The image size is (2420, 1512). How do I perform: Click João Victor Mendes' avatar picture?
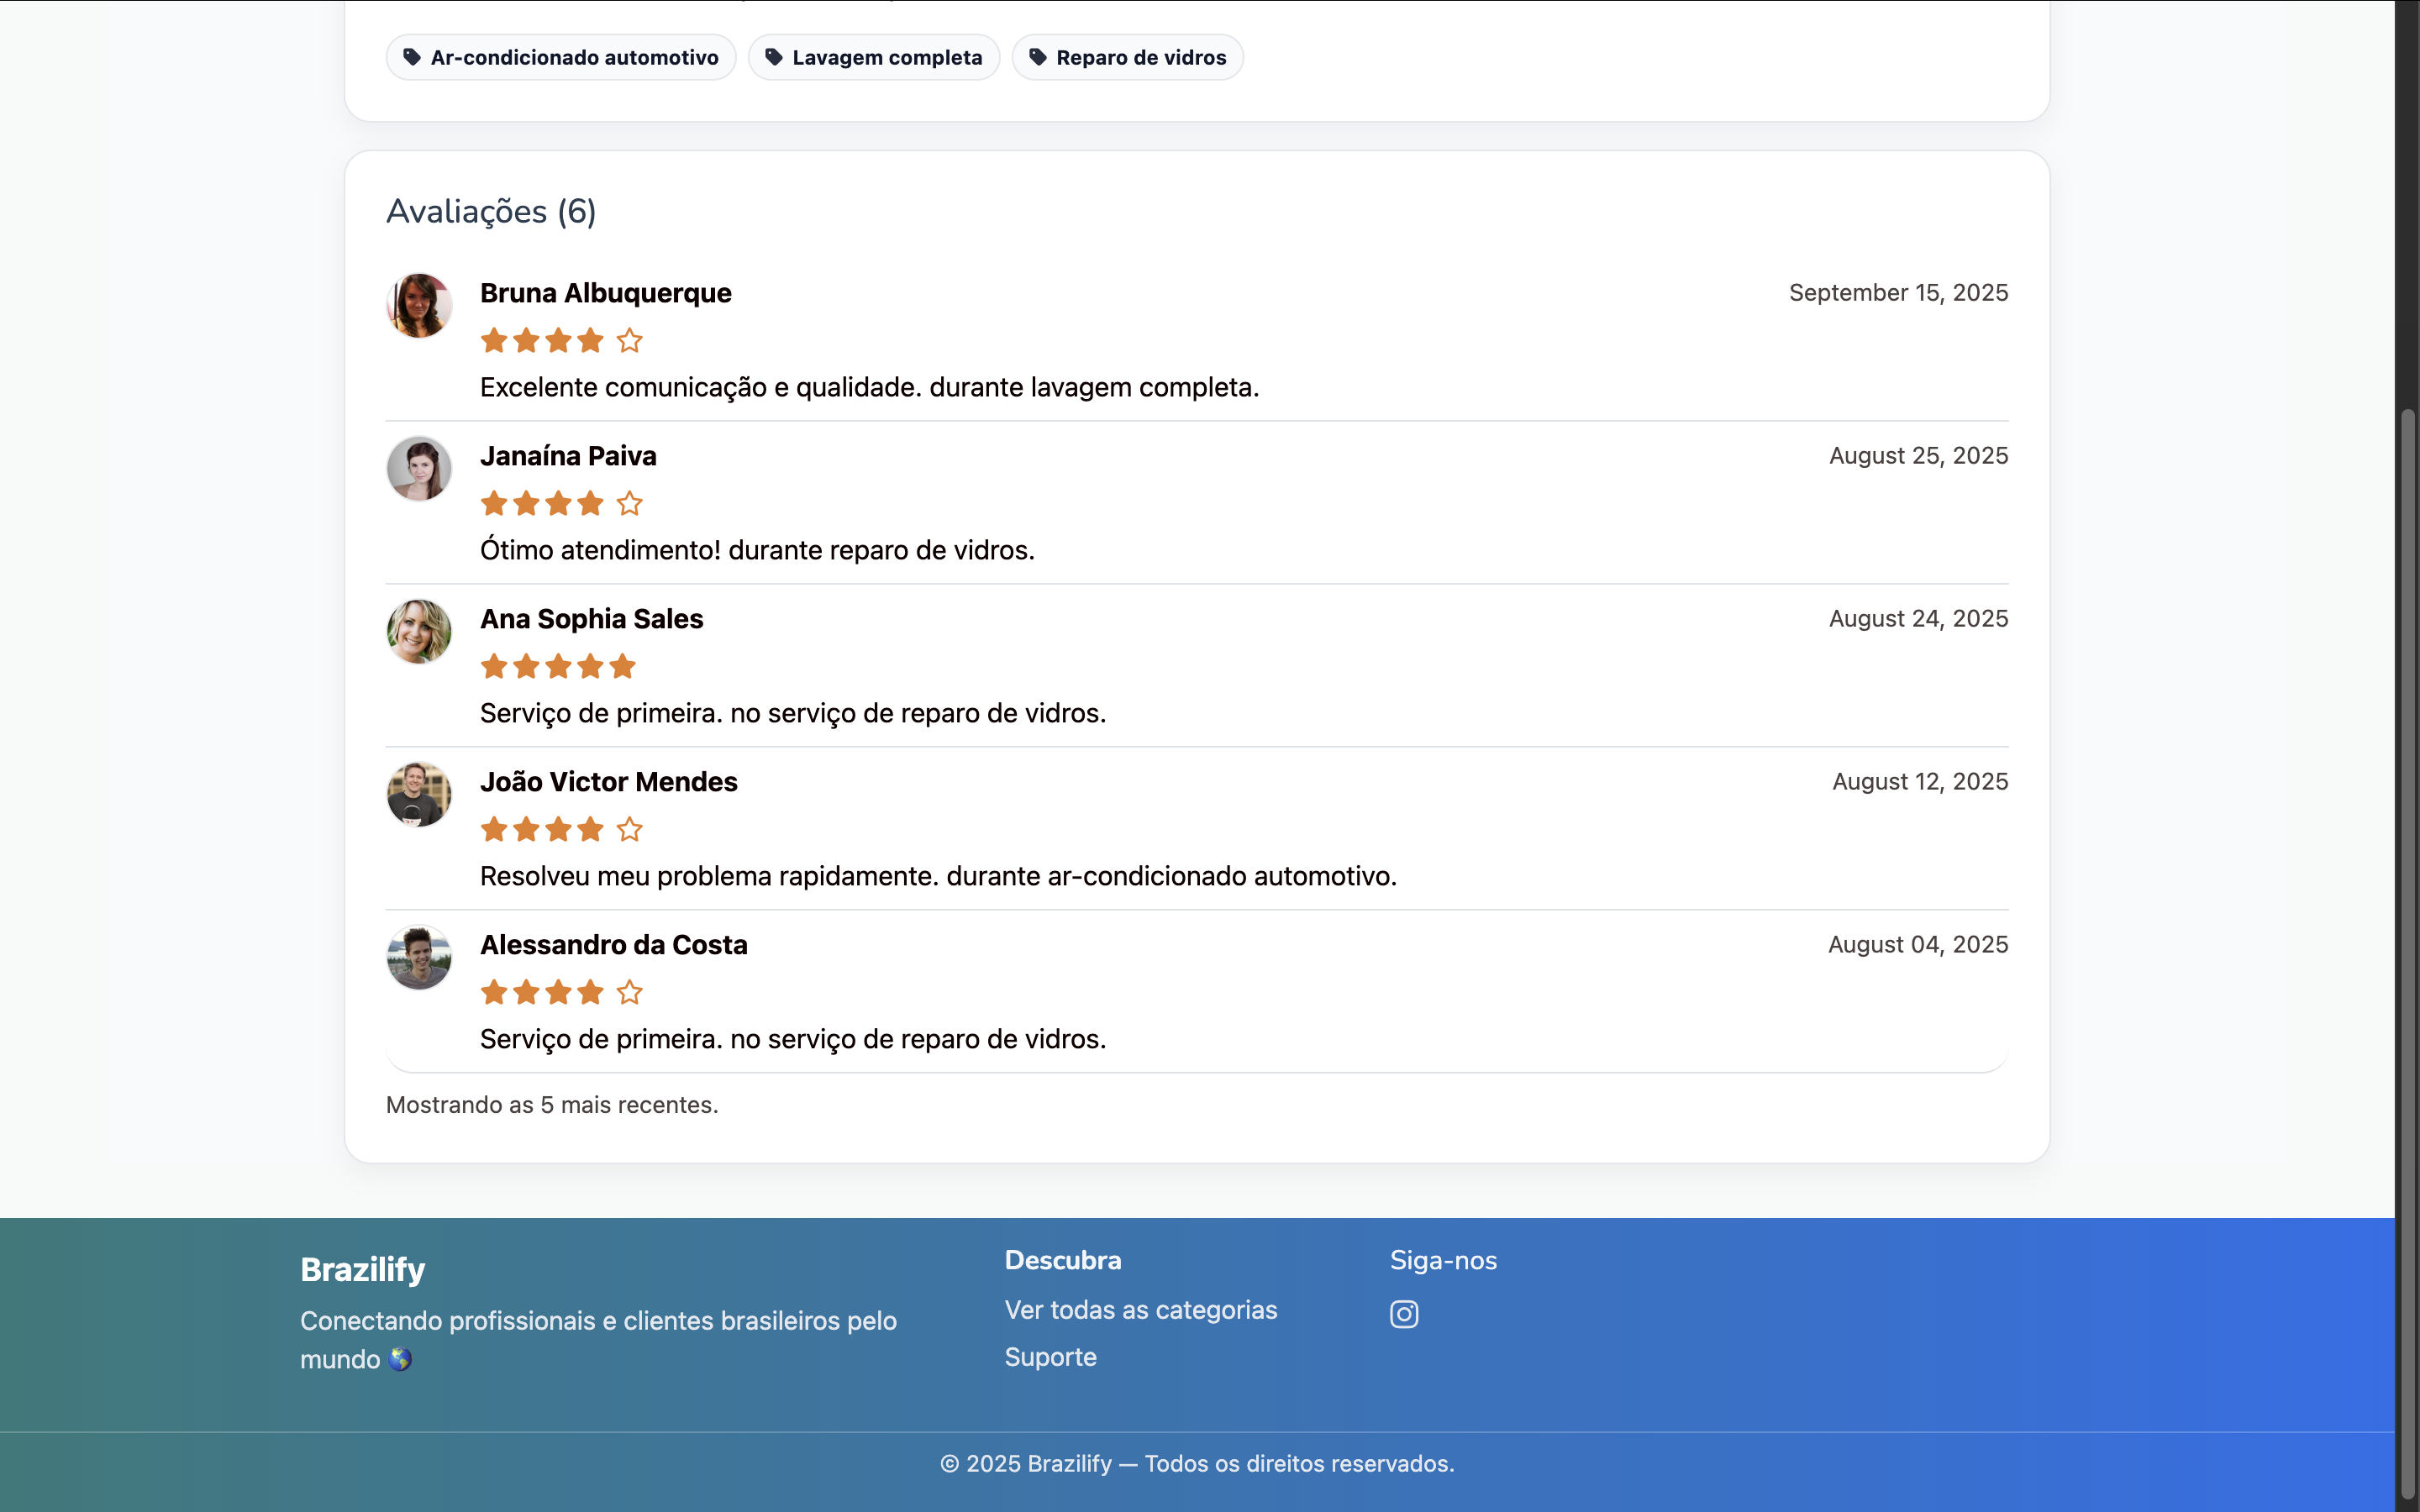point(419,795)
